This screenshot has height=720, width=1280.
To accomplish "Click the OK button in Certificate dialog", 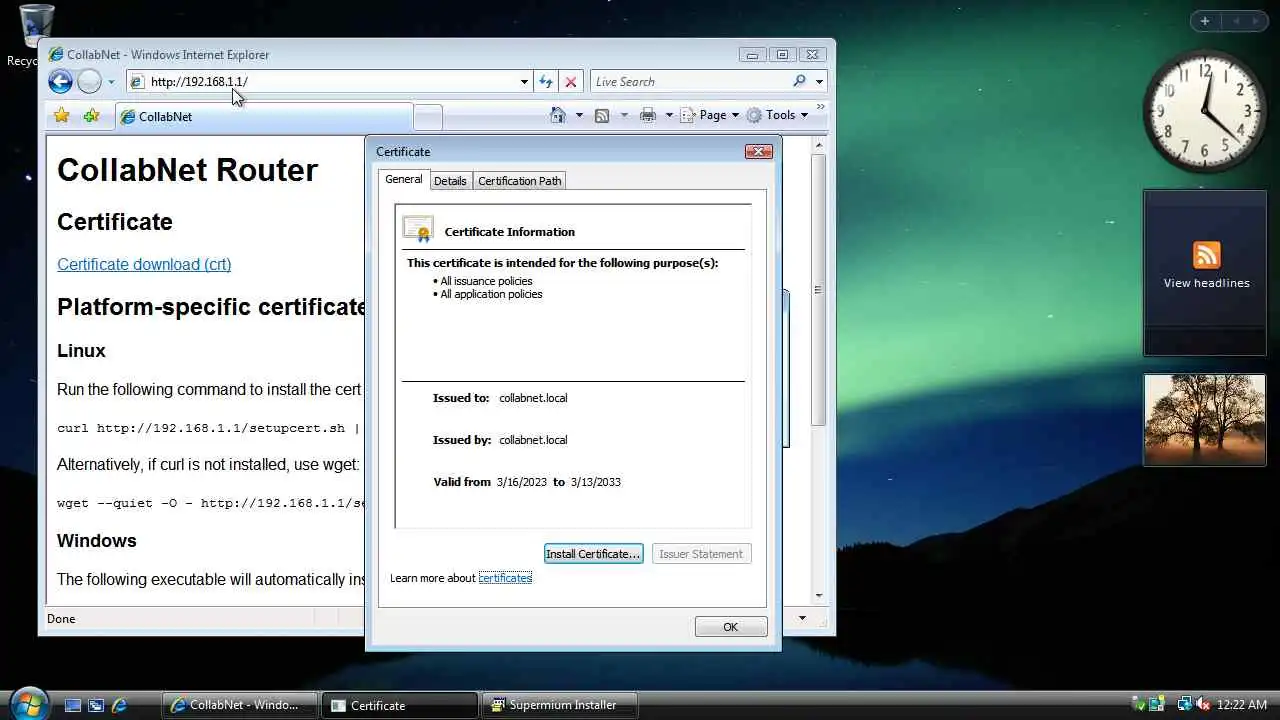I will click(731, 627).
